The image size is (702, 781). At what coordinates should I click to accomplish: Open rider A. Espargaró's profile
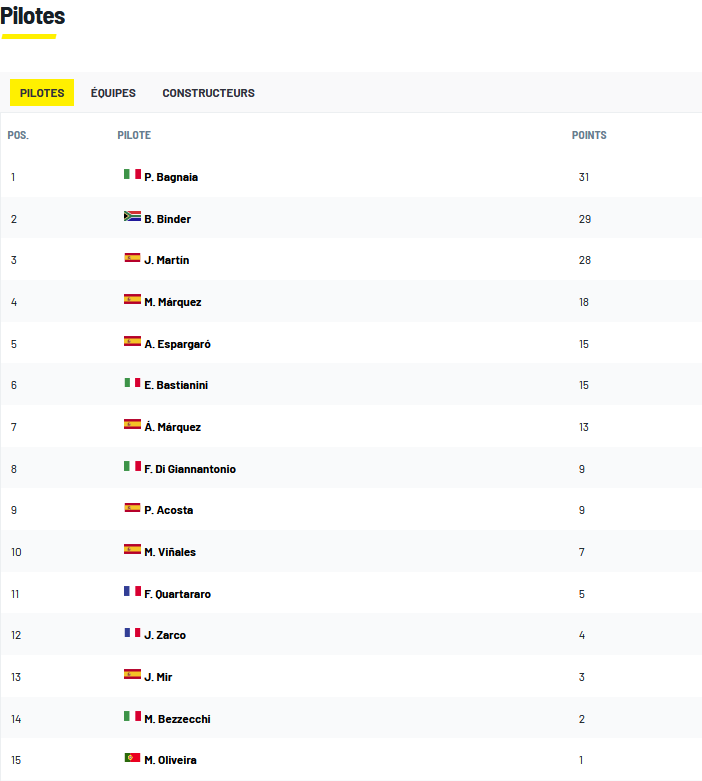(x=177, y=344)
